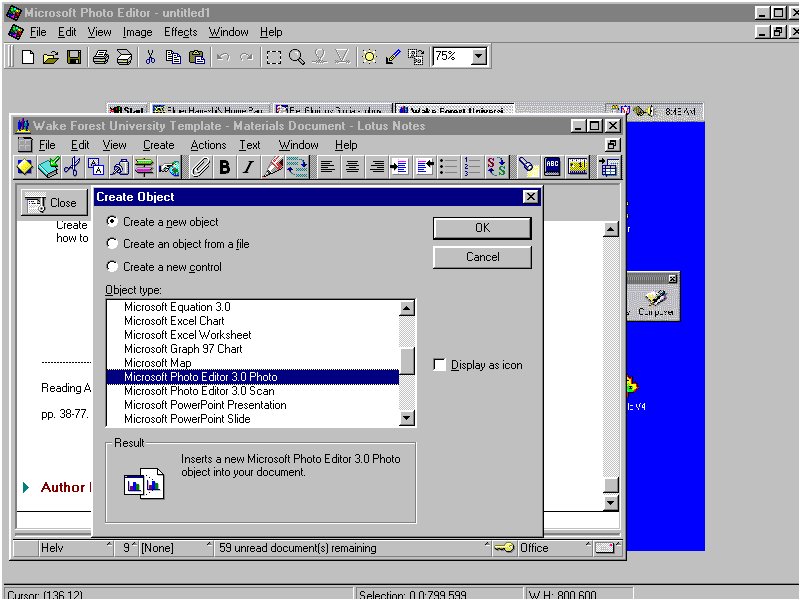The image size is (799, 599).
Task: Click the Object type list's down scroll arrow
Action: pyautogui.click(x=407, y=418)
